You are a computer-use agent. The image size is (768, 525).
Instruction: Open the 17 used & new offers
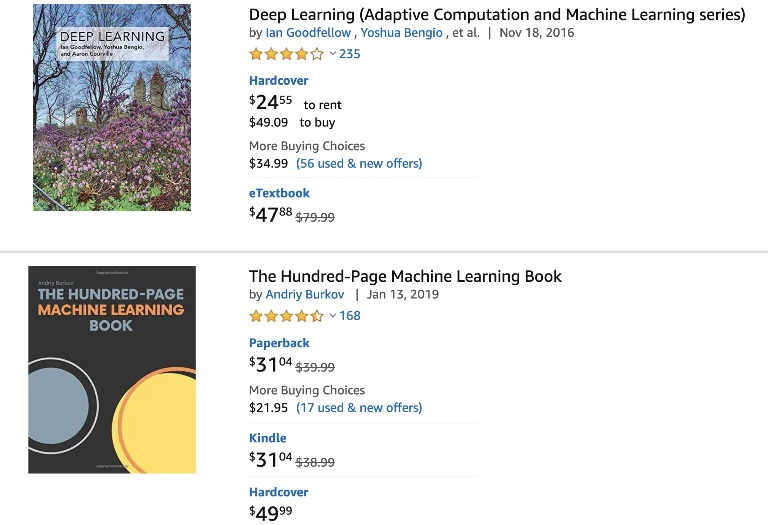tap(359, 408)
